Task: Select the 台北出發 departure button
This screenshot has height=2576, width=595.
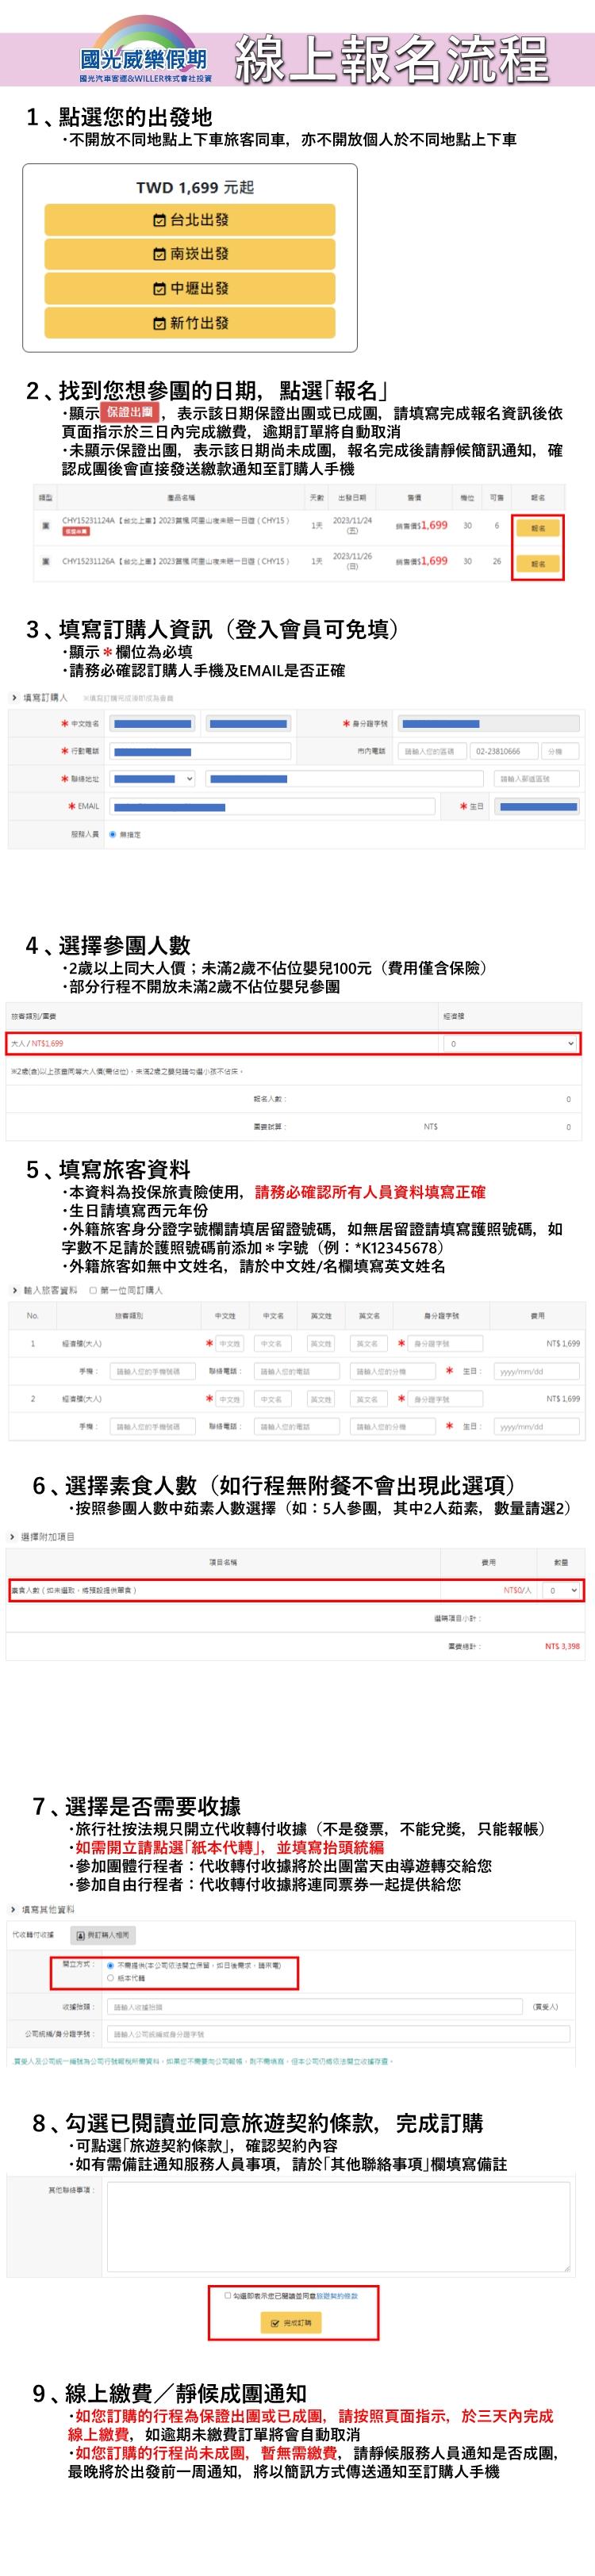Action: 190,220
